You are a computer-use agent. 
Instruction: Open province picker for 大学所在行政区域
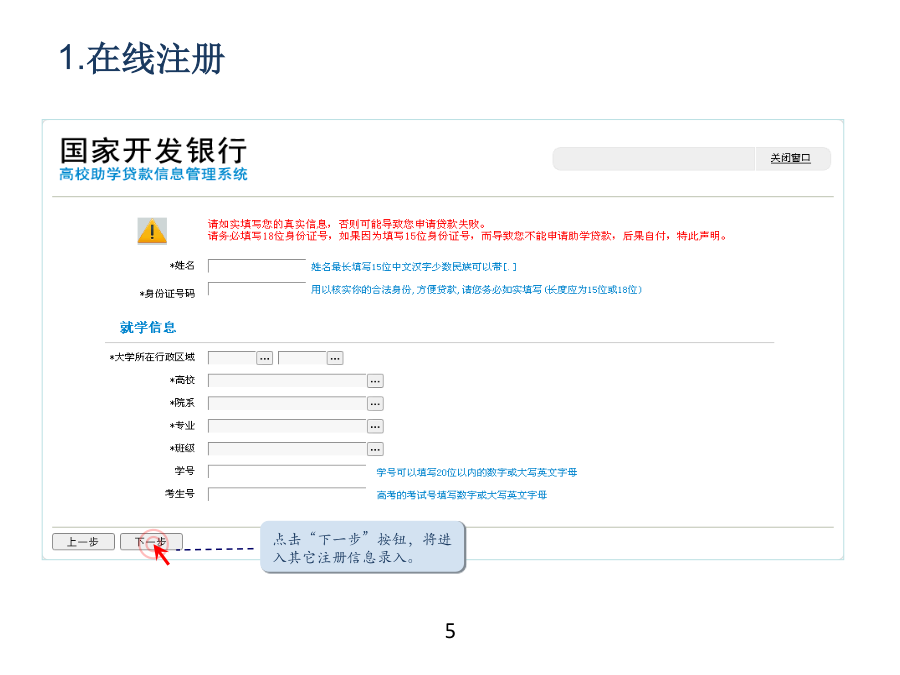pos(265,358)
